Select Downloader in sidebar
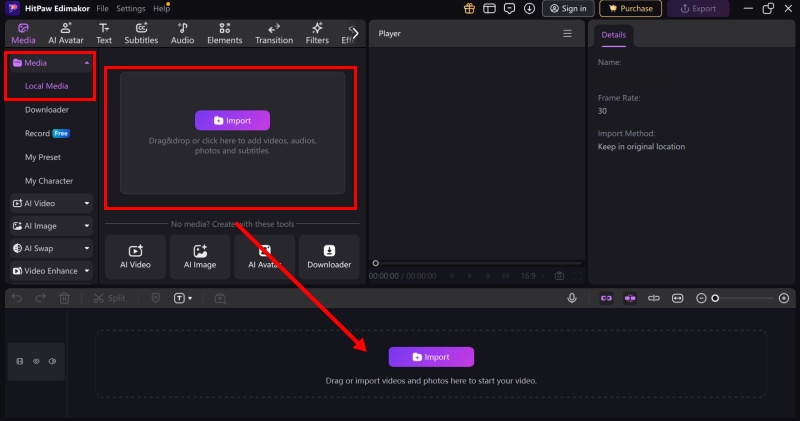The width and height of the screenshot is (800, 421). tap(47, 110)
